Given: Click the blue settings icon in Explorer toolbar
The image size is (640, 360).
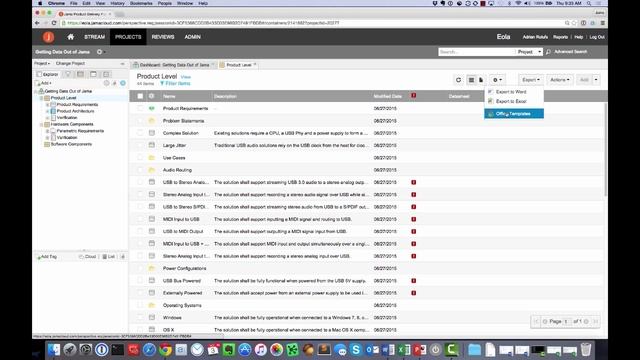Looking at the screenshot, I should click(123, 83).
